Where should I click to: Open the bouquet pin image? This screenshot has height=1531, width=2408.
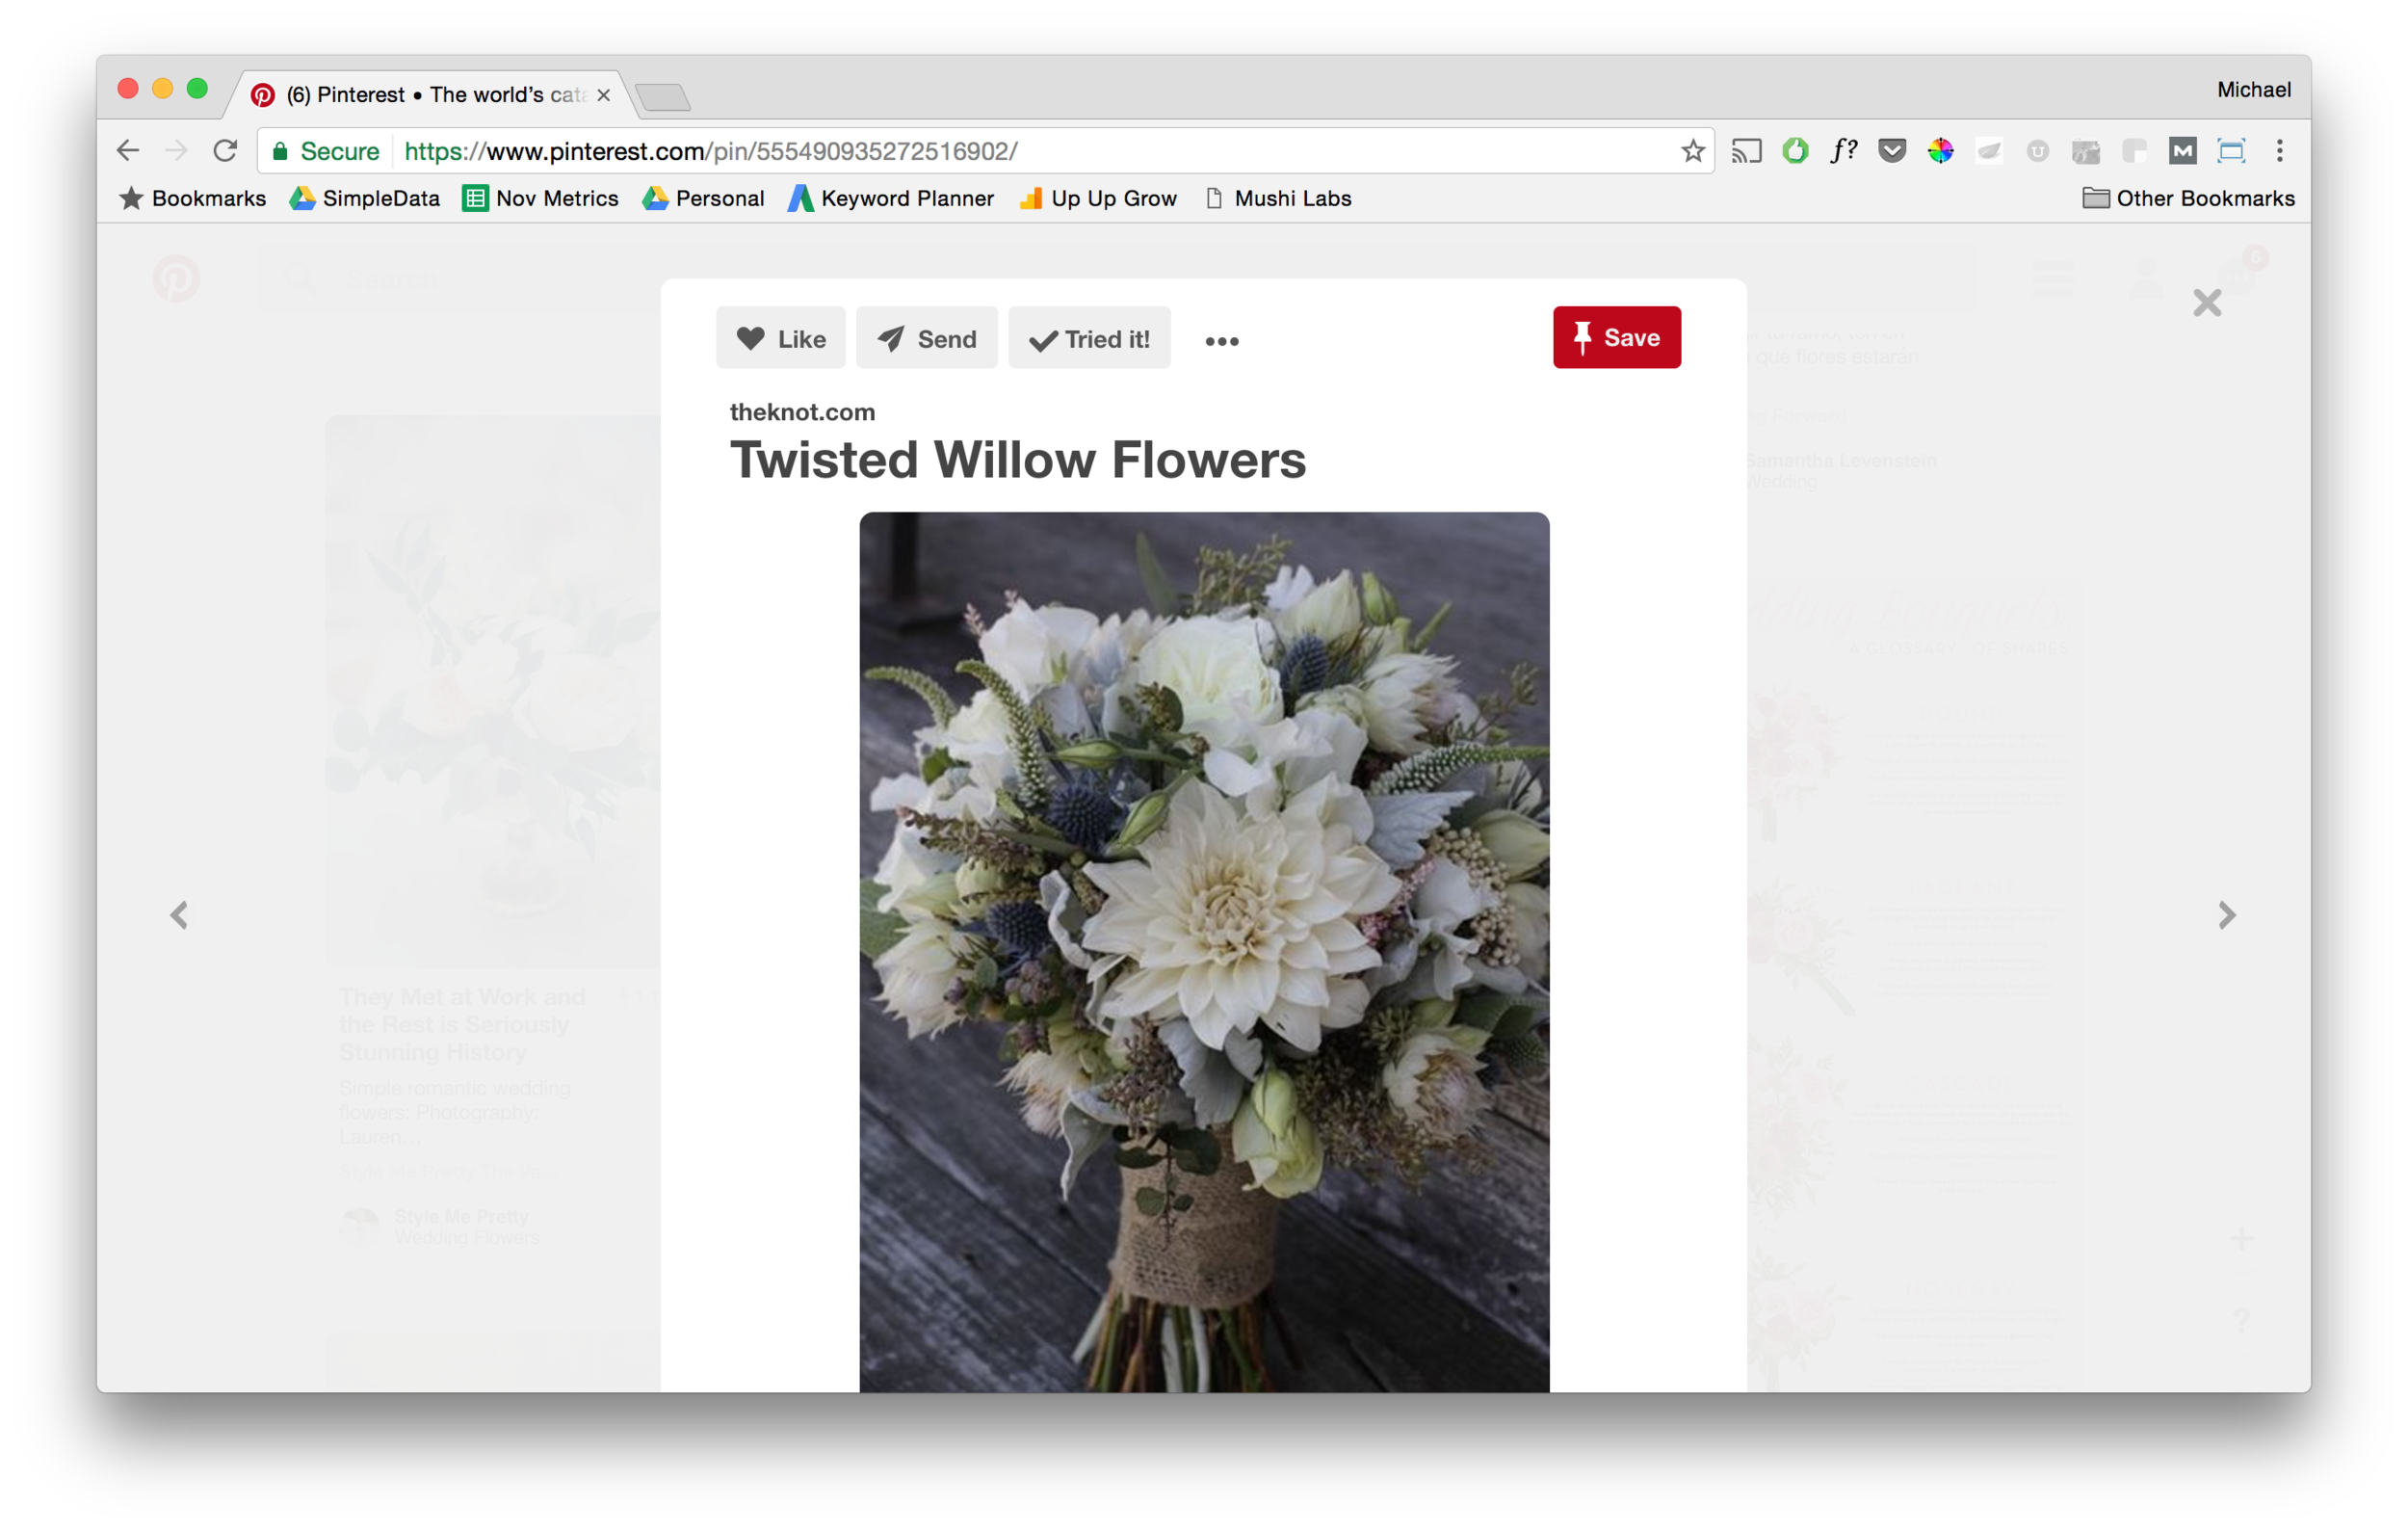(x=1204, y=952)
